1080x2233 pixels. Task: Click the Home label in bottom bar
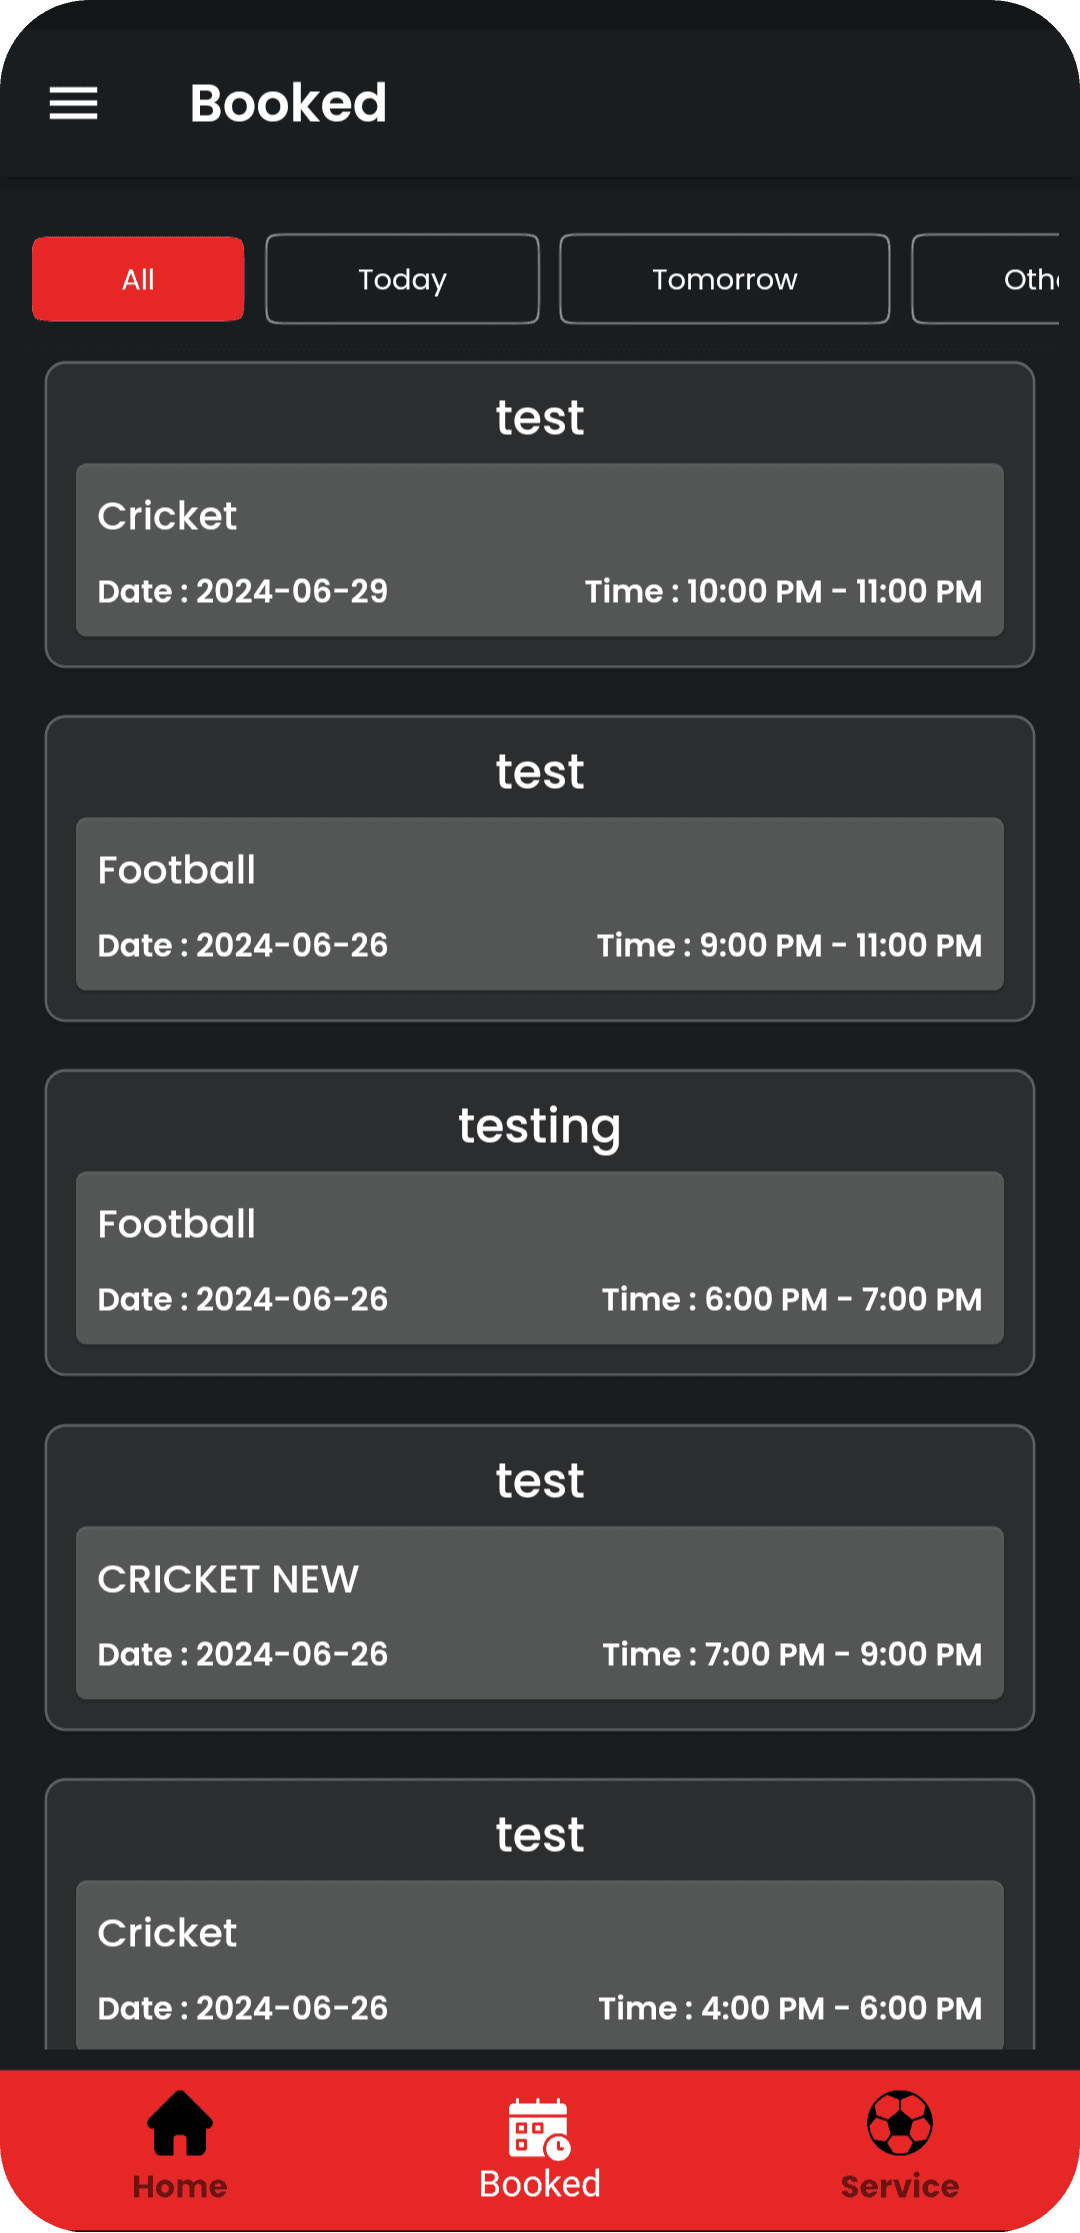pos(180,2186)
